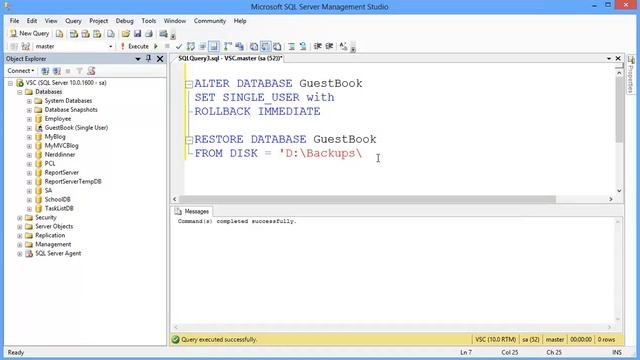Parse the query with checkmark icon
This screenshot has width=640, height=360.
179,47
